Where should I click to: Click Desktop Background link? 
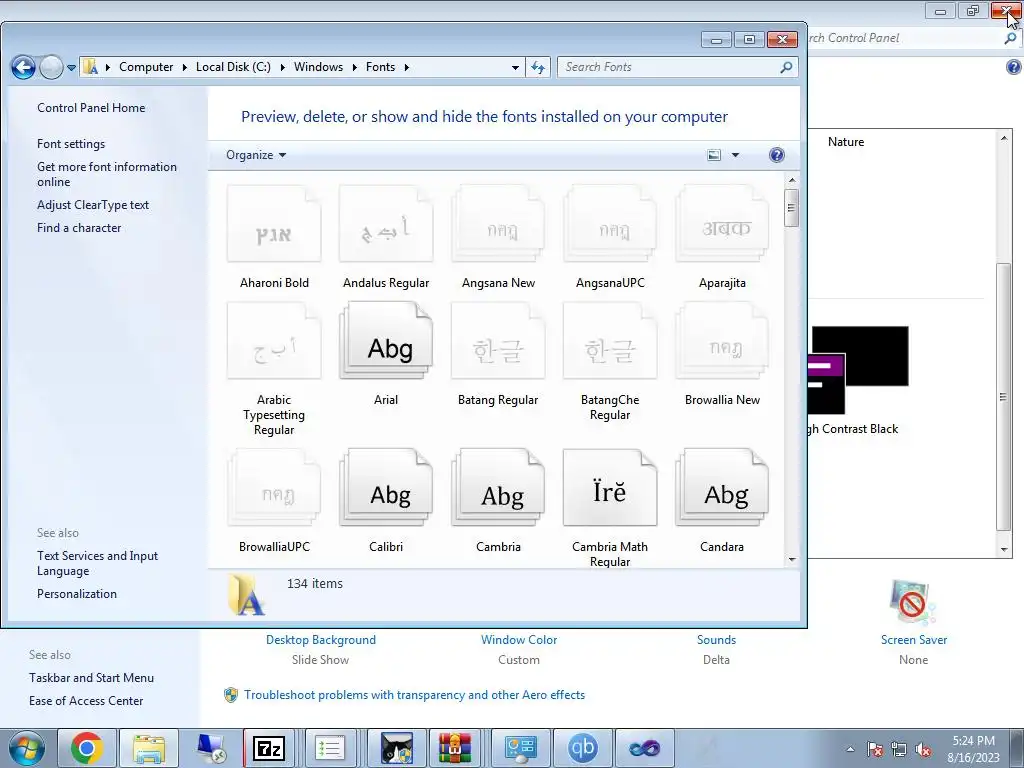321,640
